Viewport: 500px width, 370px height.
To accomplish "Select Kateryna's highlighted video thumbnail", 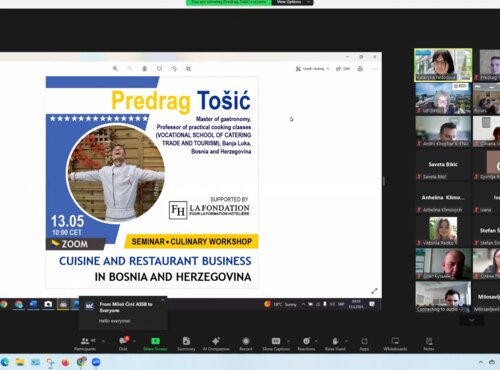I will coord(443,65).
